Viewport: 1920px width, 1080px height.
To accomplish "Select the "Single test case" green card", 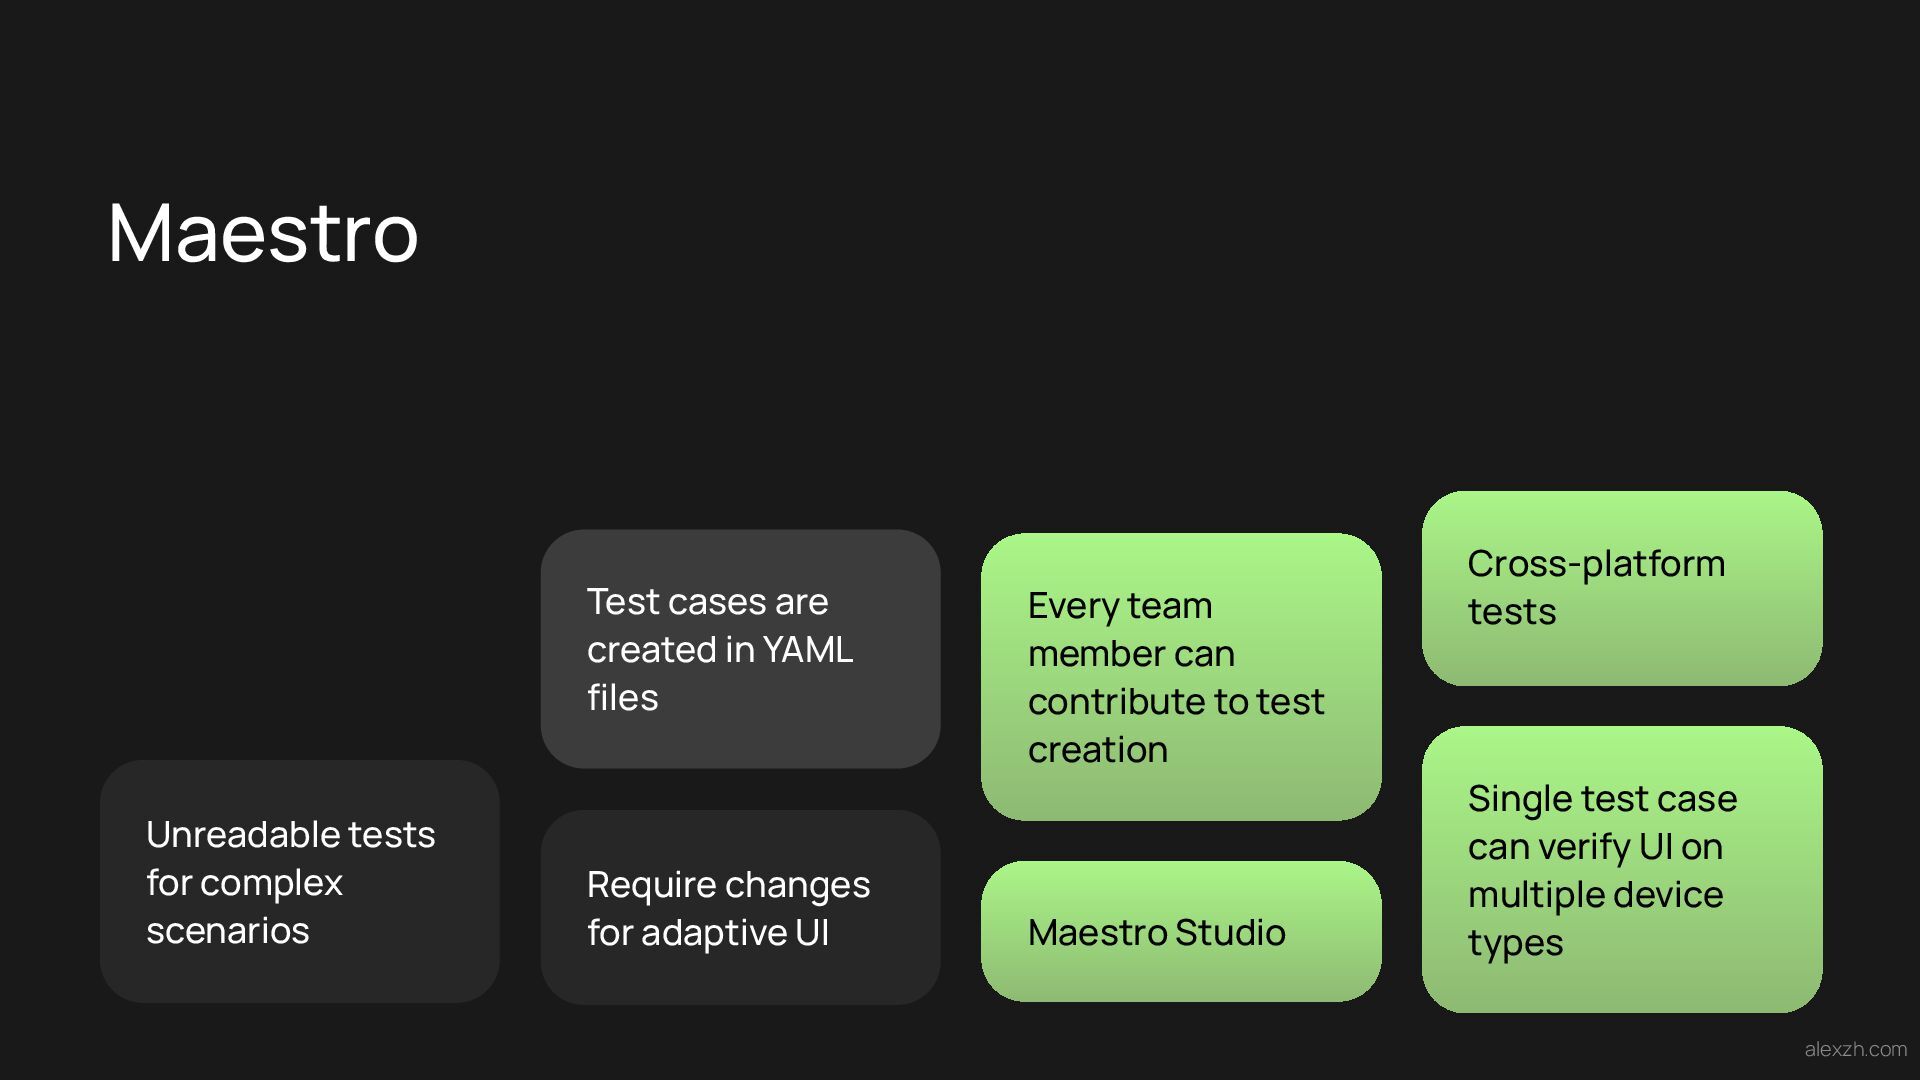I will tap(1621, 869).
